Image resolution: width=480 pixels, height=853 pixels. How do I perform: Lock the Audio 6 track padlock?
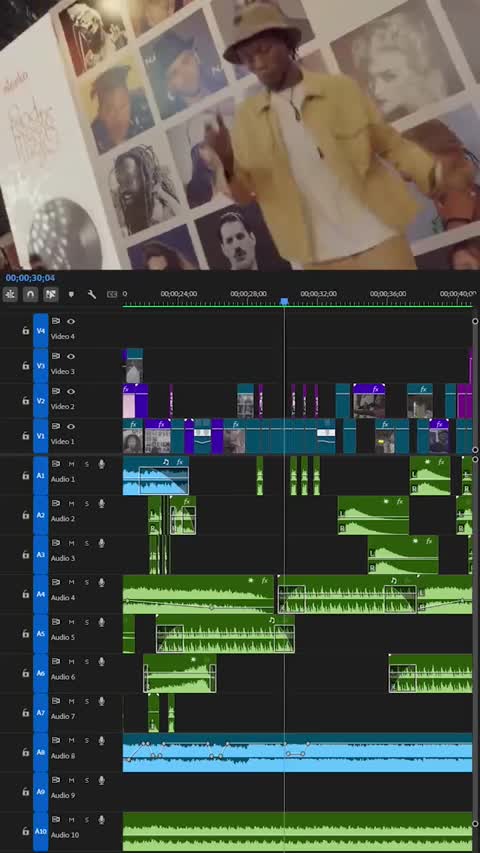25,673
